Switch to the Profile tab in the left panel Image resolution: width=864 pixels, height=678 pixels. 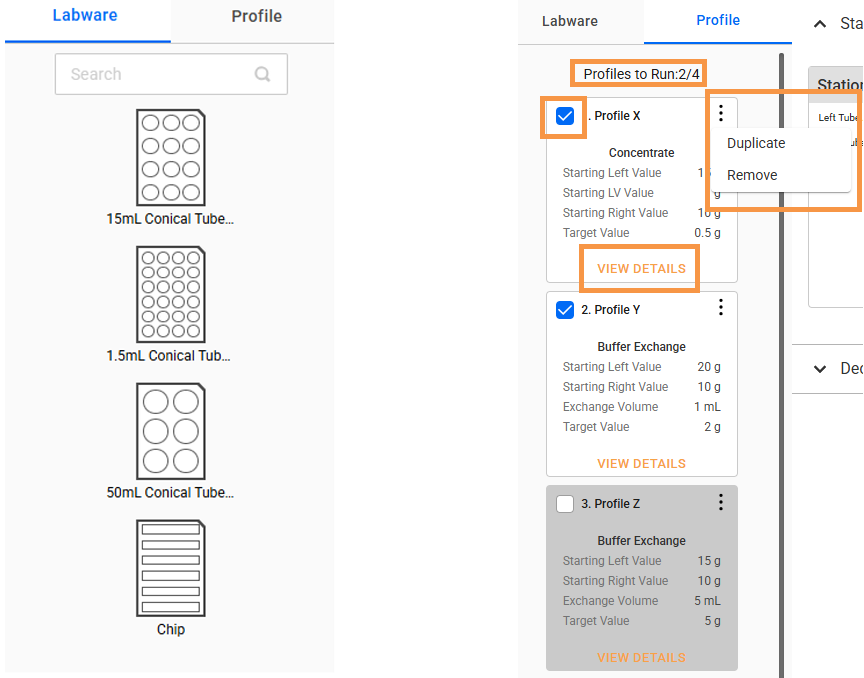click(x=256, y=16)
